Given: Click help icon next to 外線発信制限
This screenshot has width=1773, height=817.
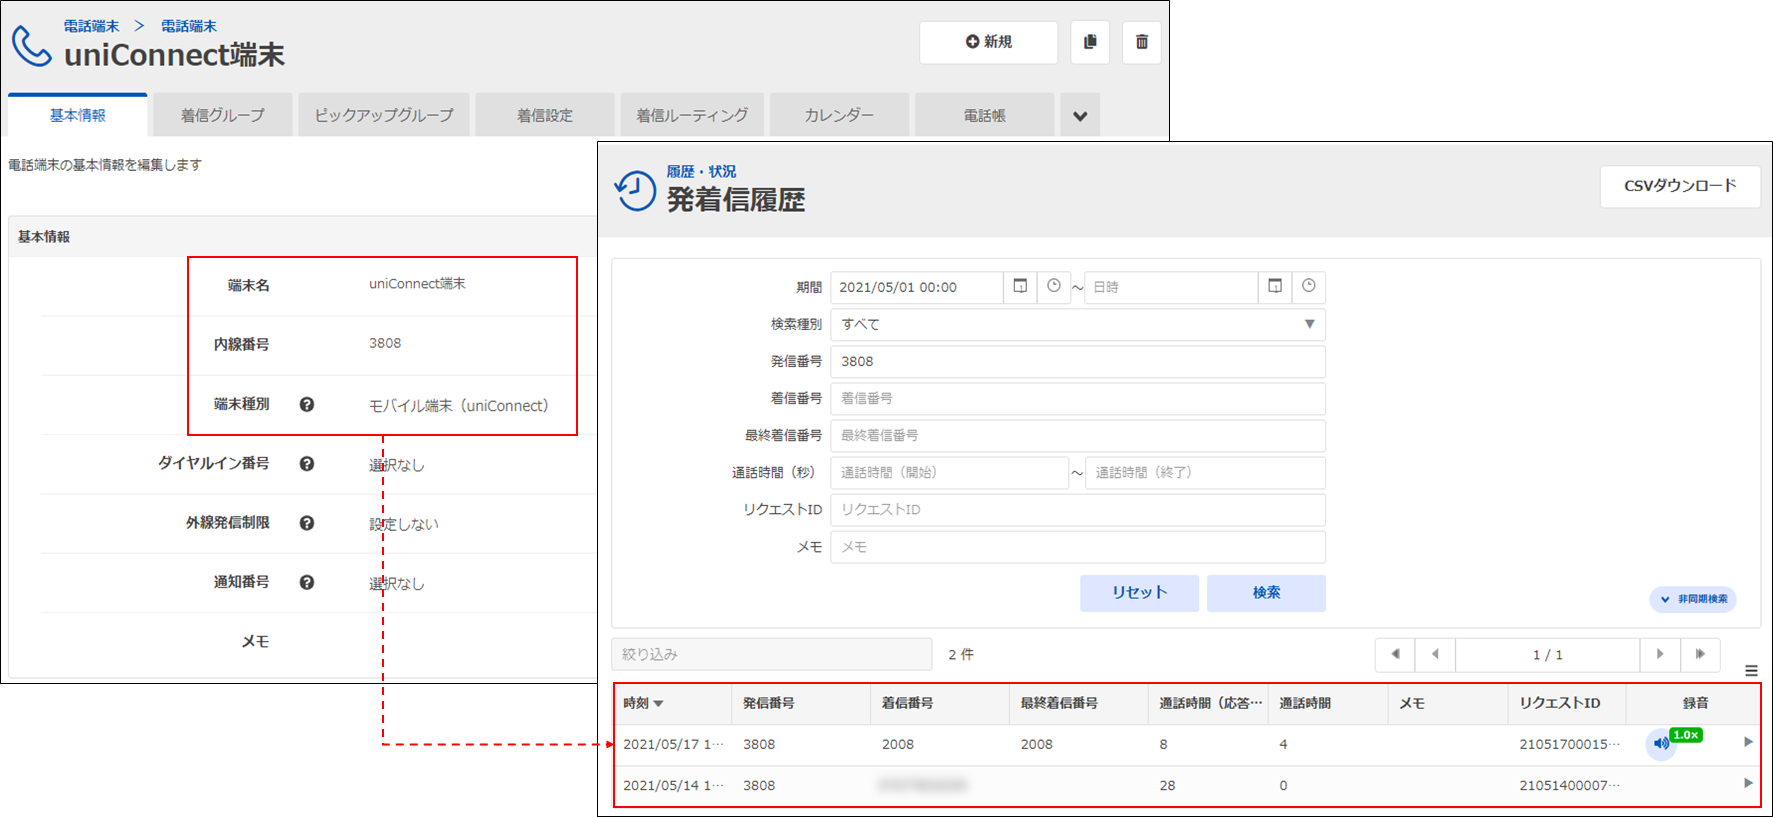Looking at the screenshot, I should [307, 522].
